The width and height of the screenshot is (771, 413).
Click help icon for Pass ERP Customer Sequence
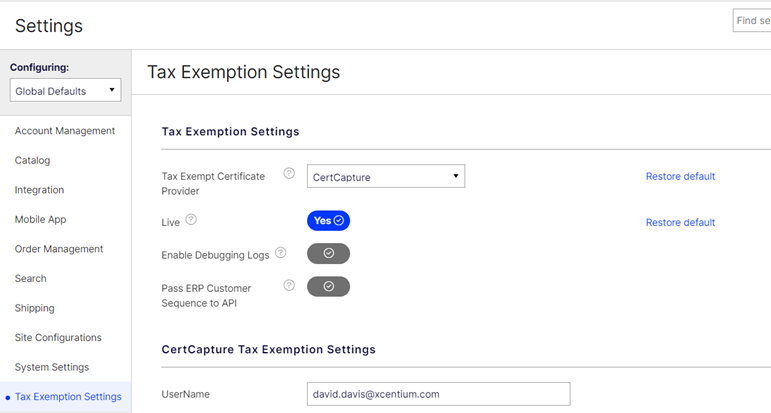pos(289,285)
